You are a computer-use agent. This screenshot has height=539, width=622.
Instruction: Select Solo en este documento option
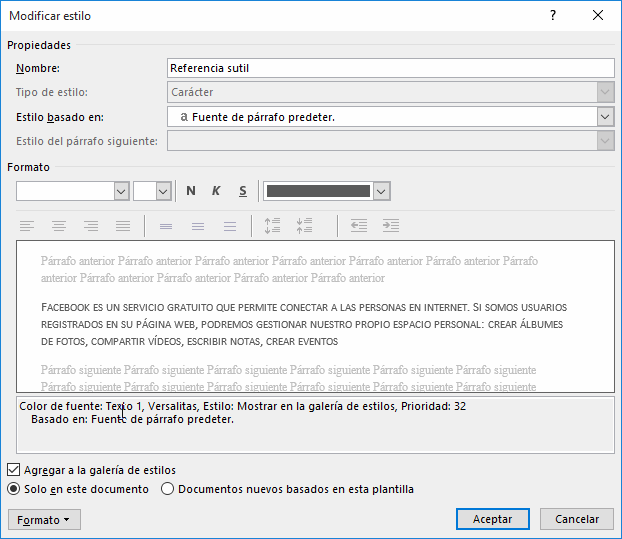tap(14, 489)
